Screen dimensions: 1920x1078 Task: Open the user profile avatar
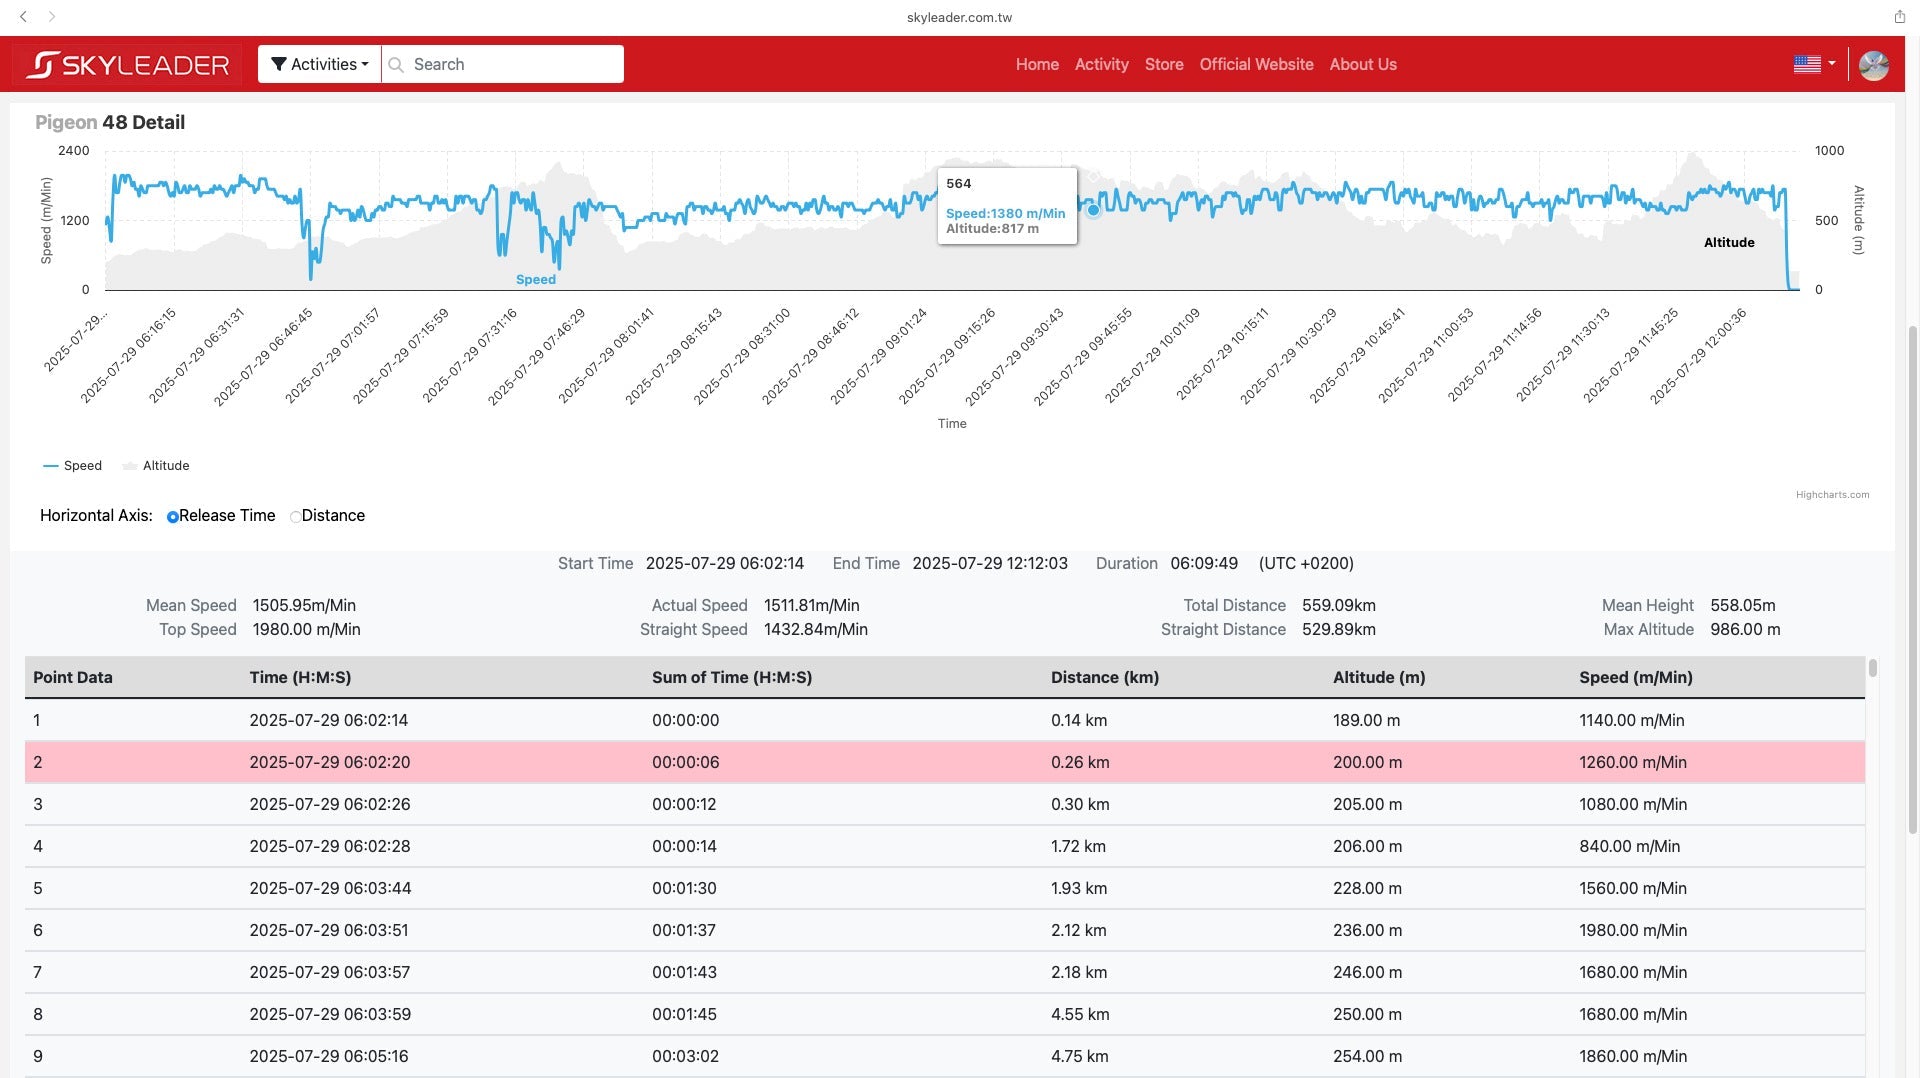point(1873,65)
